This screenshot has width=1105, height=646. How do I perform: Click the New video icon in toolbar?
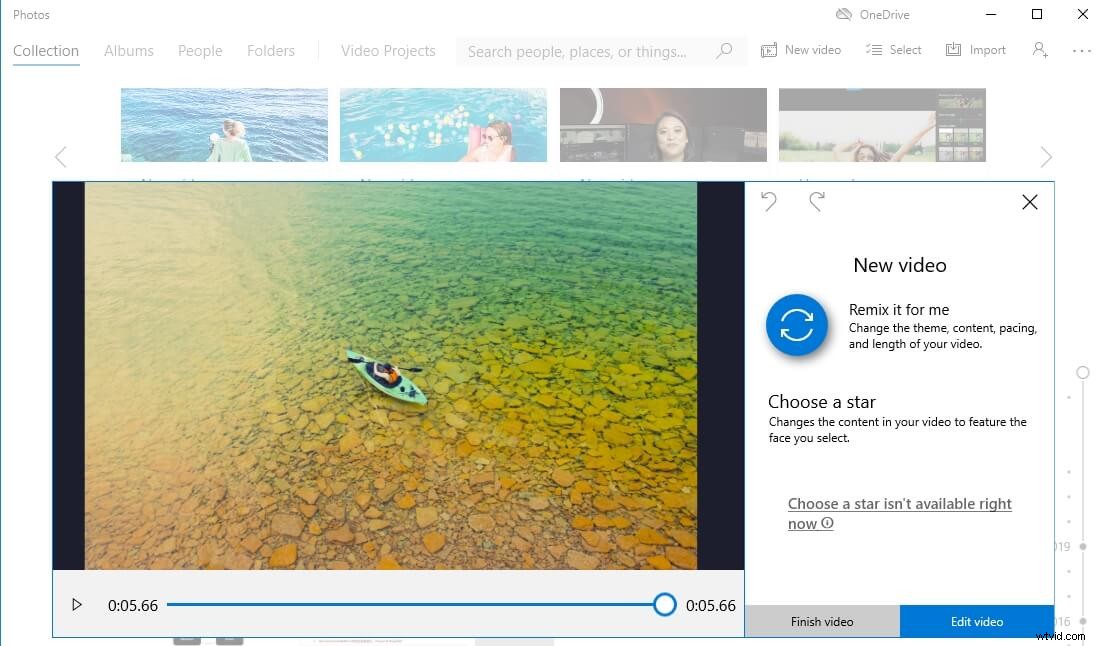pyautogui.click(x=768, y=49)
